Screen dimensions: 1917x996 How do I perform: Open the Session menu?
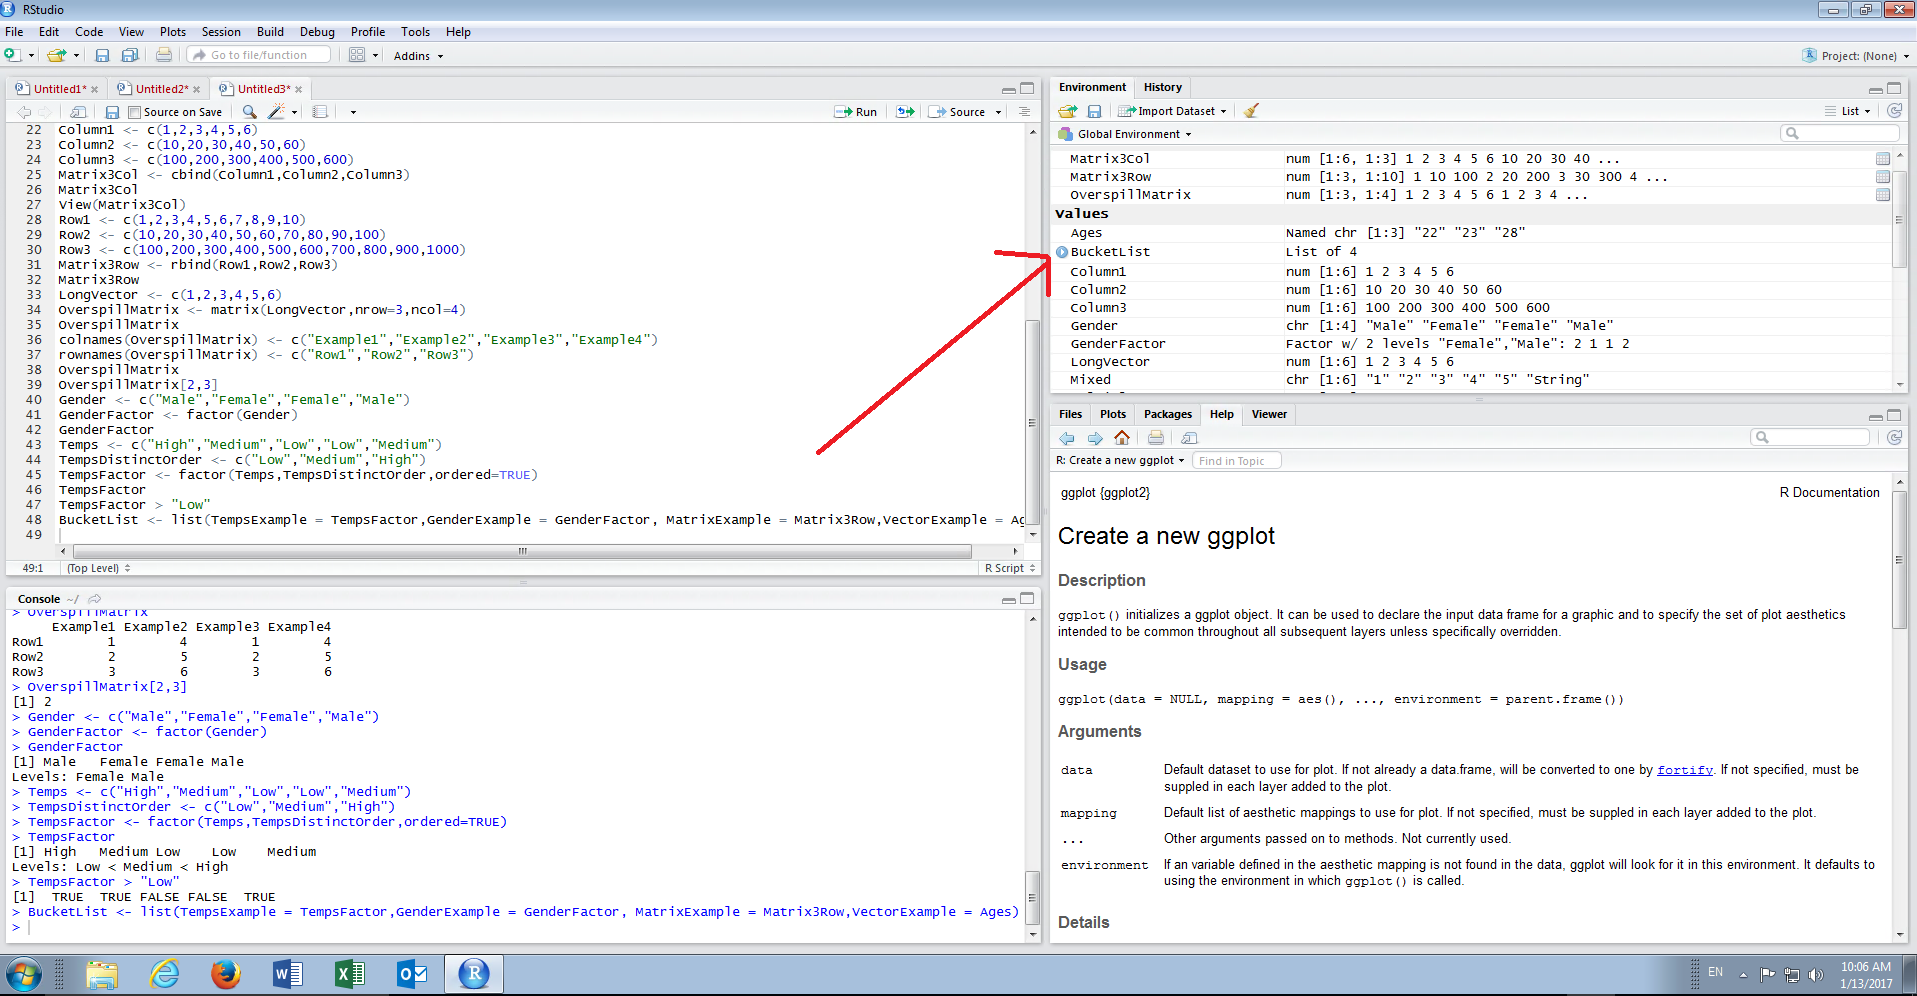tap(221, 32)
